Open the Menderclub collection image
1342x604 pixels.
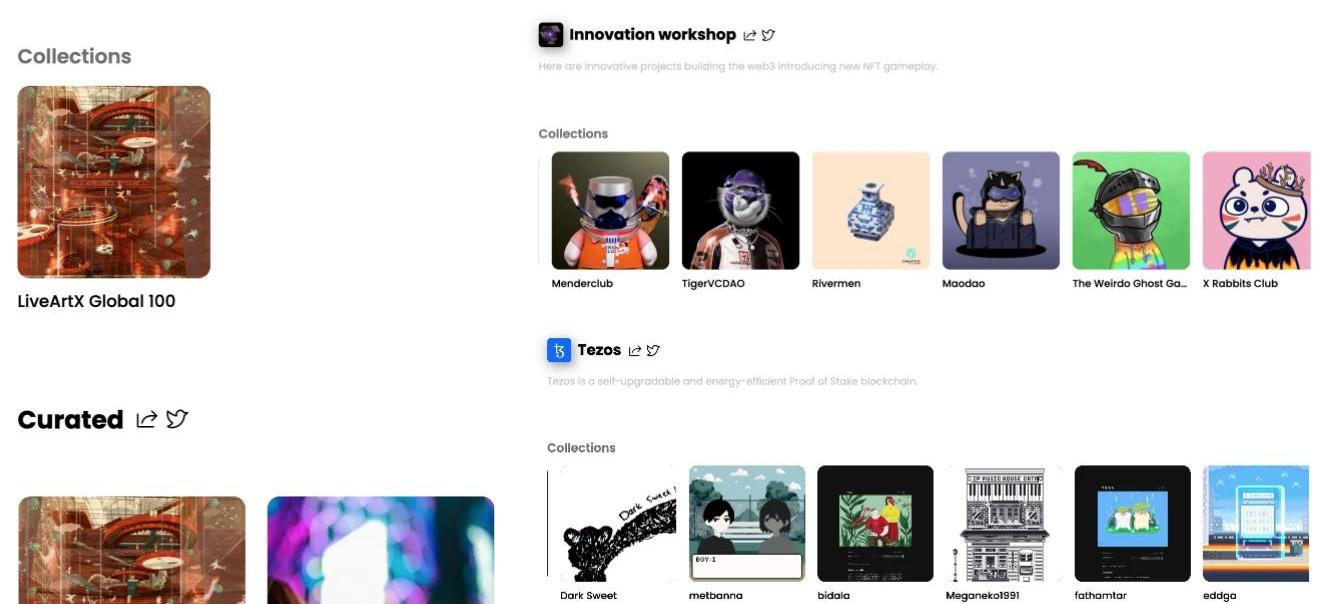(x=610, y=211)
